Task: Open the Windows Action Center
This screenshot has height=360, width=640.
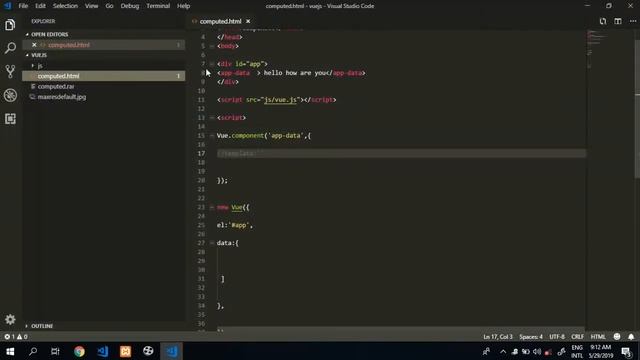Action: pyautogui.click(x=627, y=351)
